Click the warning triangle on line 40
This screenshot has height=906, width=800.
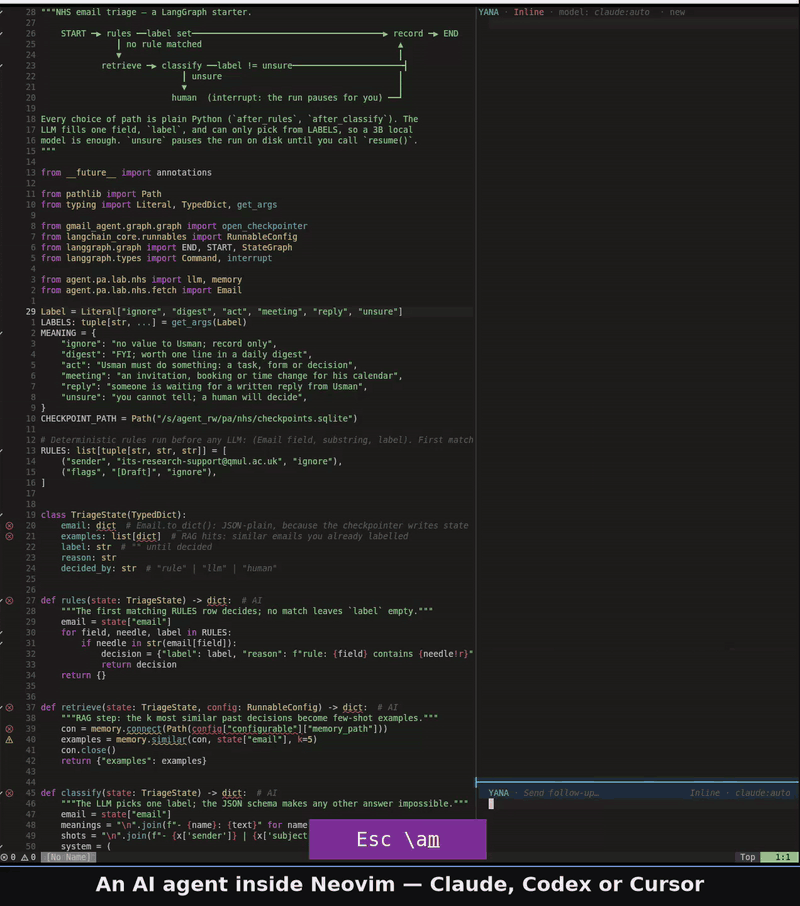click(9, 740)
